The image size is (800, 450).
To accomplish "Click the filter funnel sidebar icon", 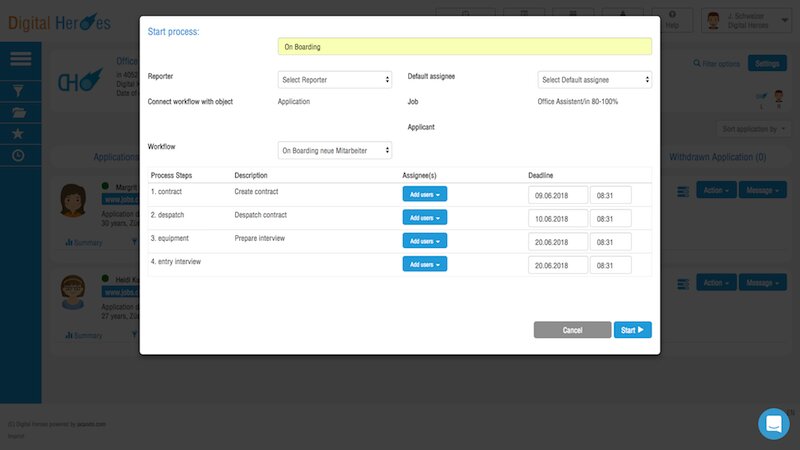I will coord(19,90).
